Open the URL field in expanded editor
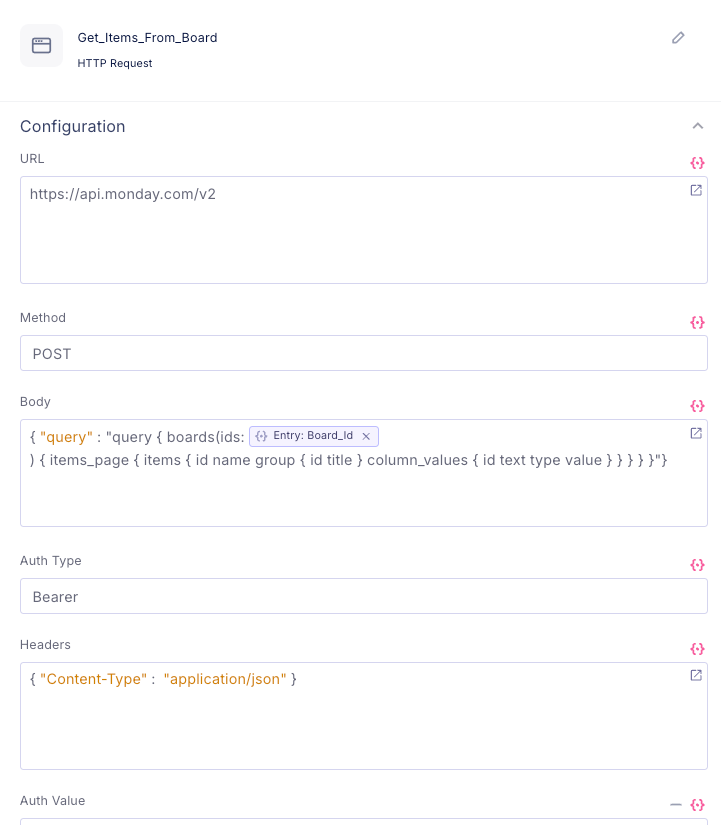This screenshot has width=721, height=825. point(696,190)
